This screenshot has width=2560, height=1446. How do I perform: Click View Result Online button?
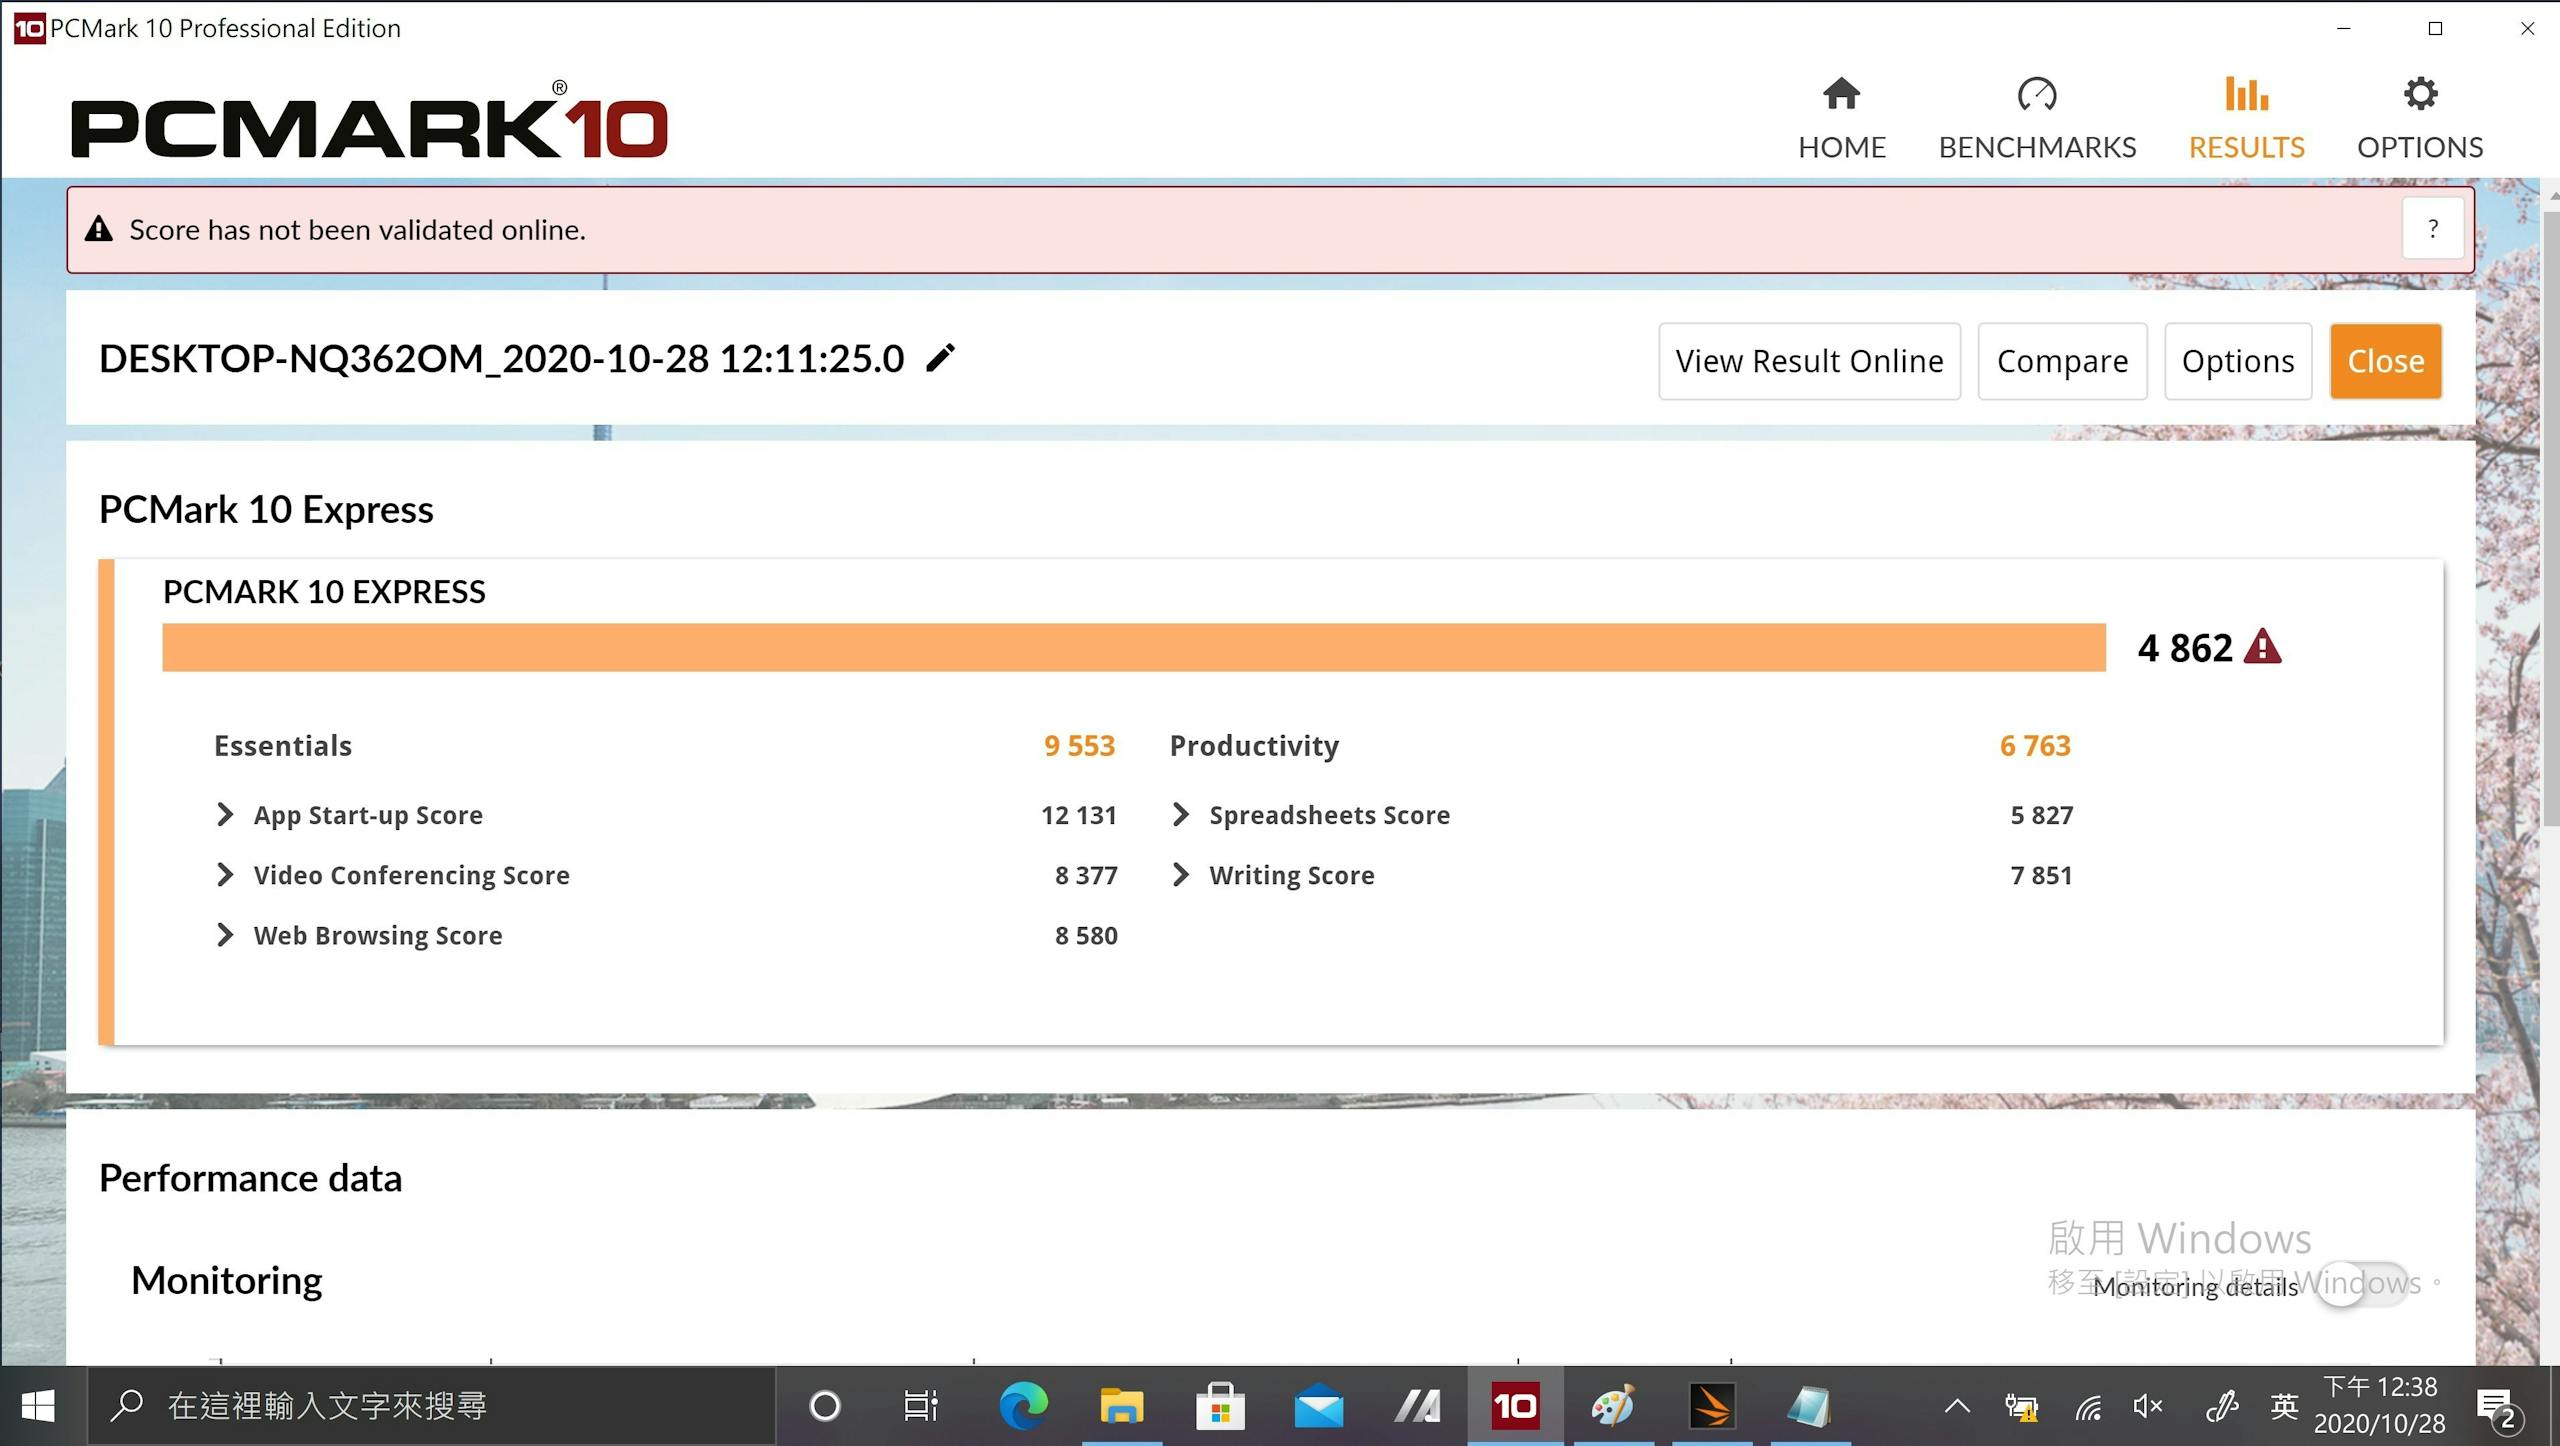click(x=1809, y=361)
